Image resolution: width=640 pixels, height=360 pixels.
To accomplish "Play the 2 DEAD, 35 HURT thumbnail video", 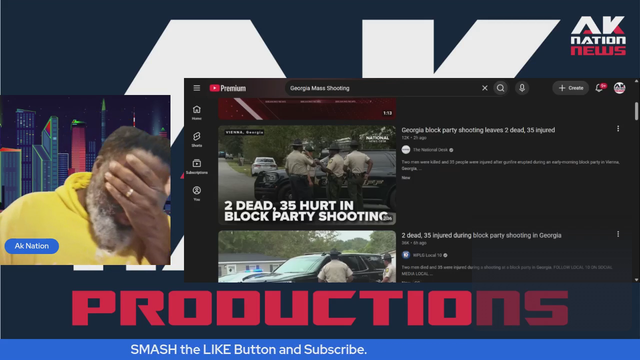I will (x=307, y=175).
